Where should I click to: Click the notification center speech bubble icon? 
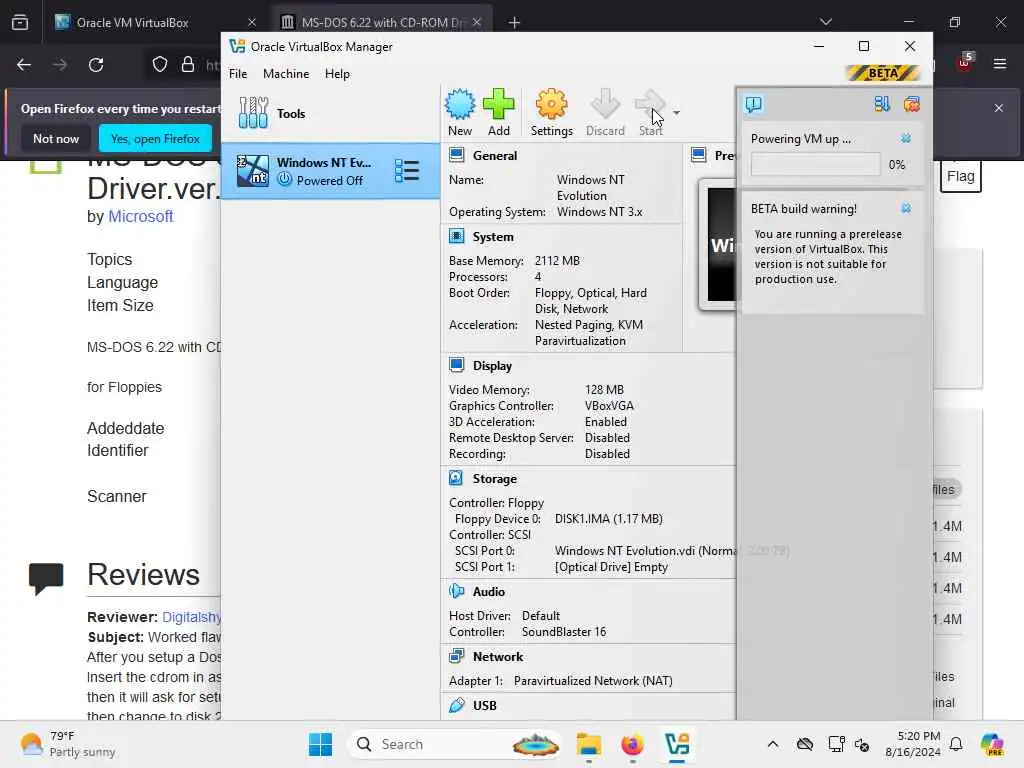tap(754, 104)
